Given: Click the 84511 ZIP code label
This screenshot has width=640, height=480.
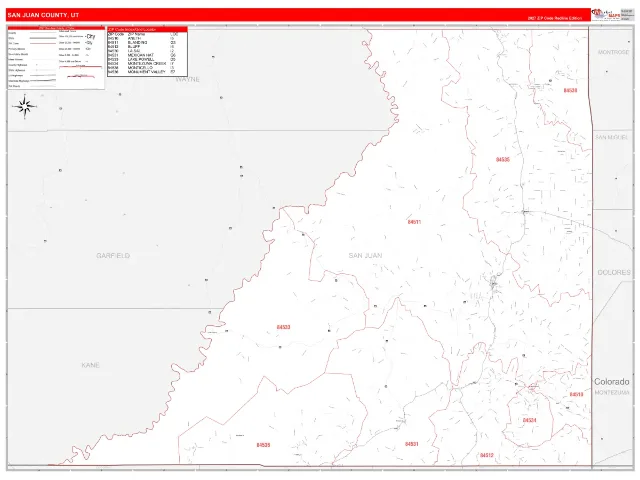Looking at the screenshot, I should [414, 222].
